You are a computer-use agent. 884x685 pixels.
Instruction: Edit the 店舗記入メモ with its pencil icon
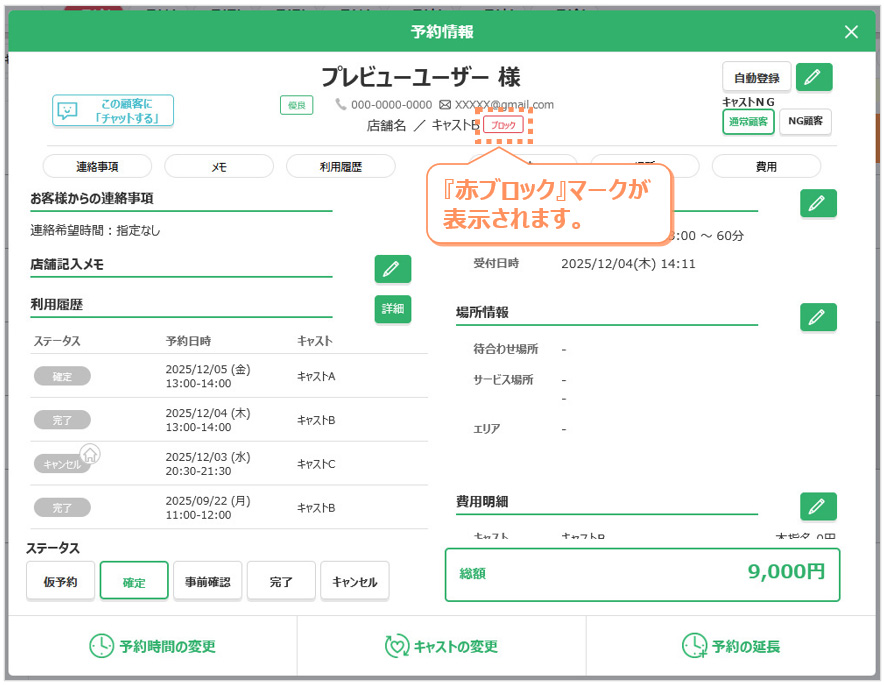[392, 269]
